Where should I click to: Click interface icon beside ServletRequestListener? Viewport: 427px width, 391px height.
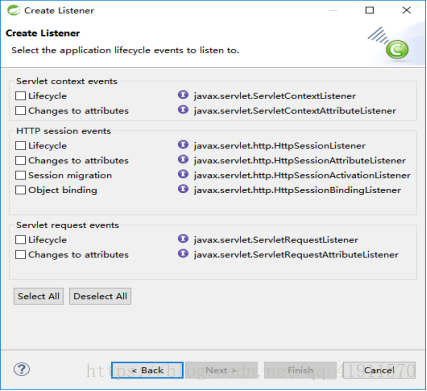point(183,239)
